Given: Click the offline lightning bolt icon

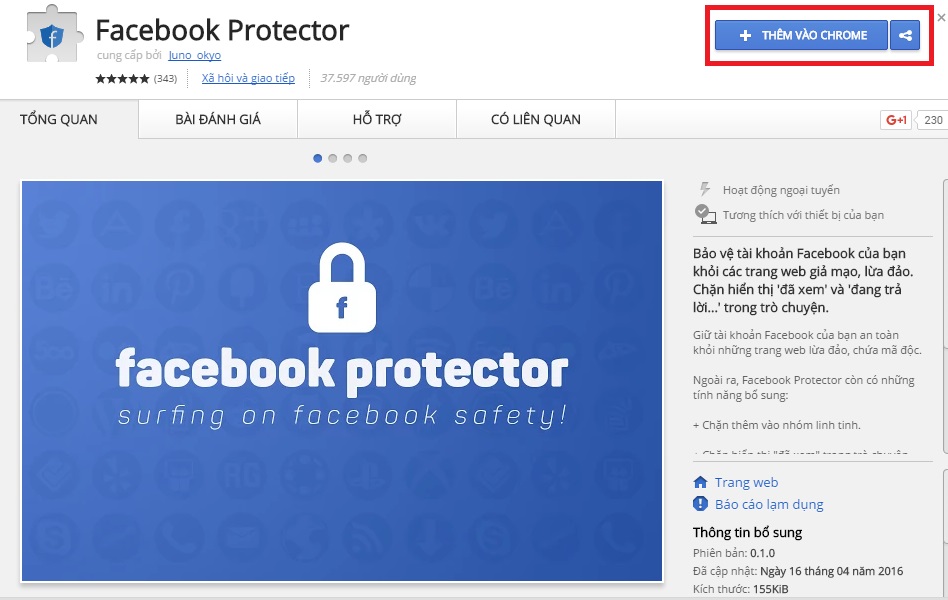Looking at the screenshot, I should click(x=705, y=190).
